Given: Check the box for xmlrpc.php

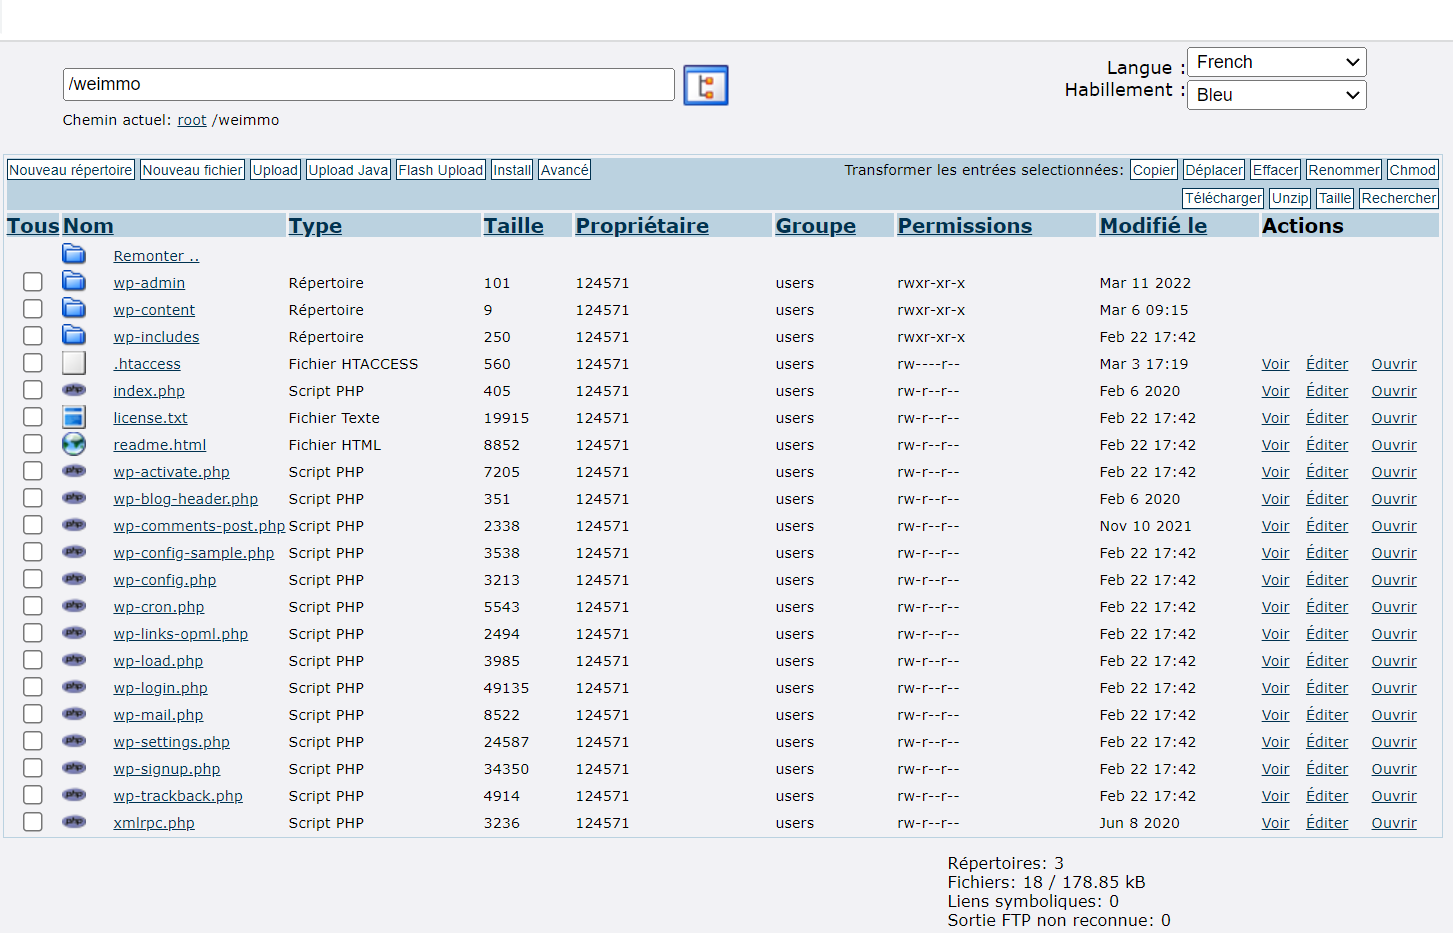Looking at the screenshot, I should (x=33, y=822).
